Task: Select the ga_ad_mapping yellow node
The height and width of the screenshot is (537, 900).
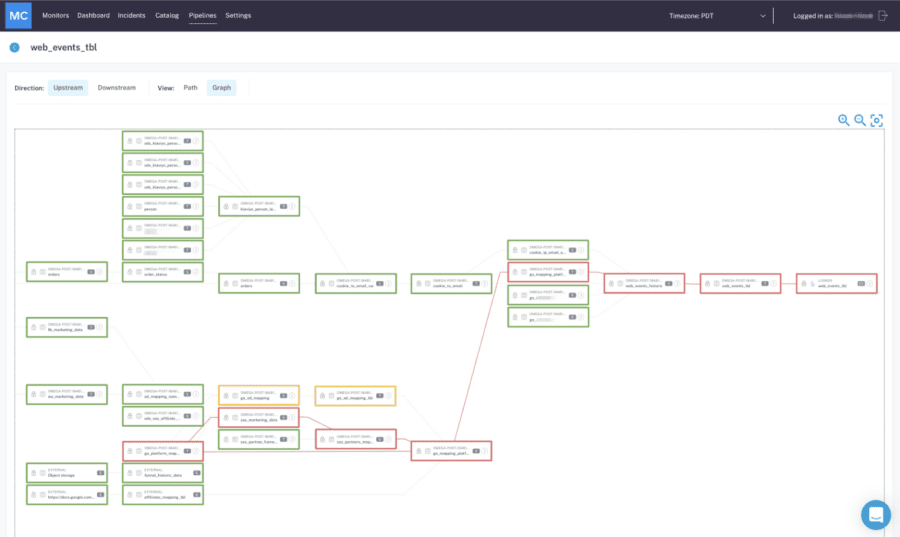Action: (x=259, y=395)
